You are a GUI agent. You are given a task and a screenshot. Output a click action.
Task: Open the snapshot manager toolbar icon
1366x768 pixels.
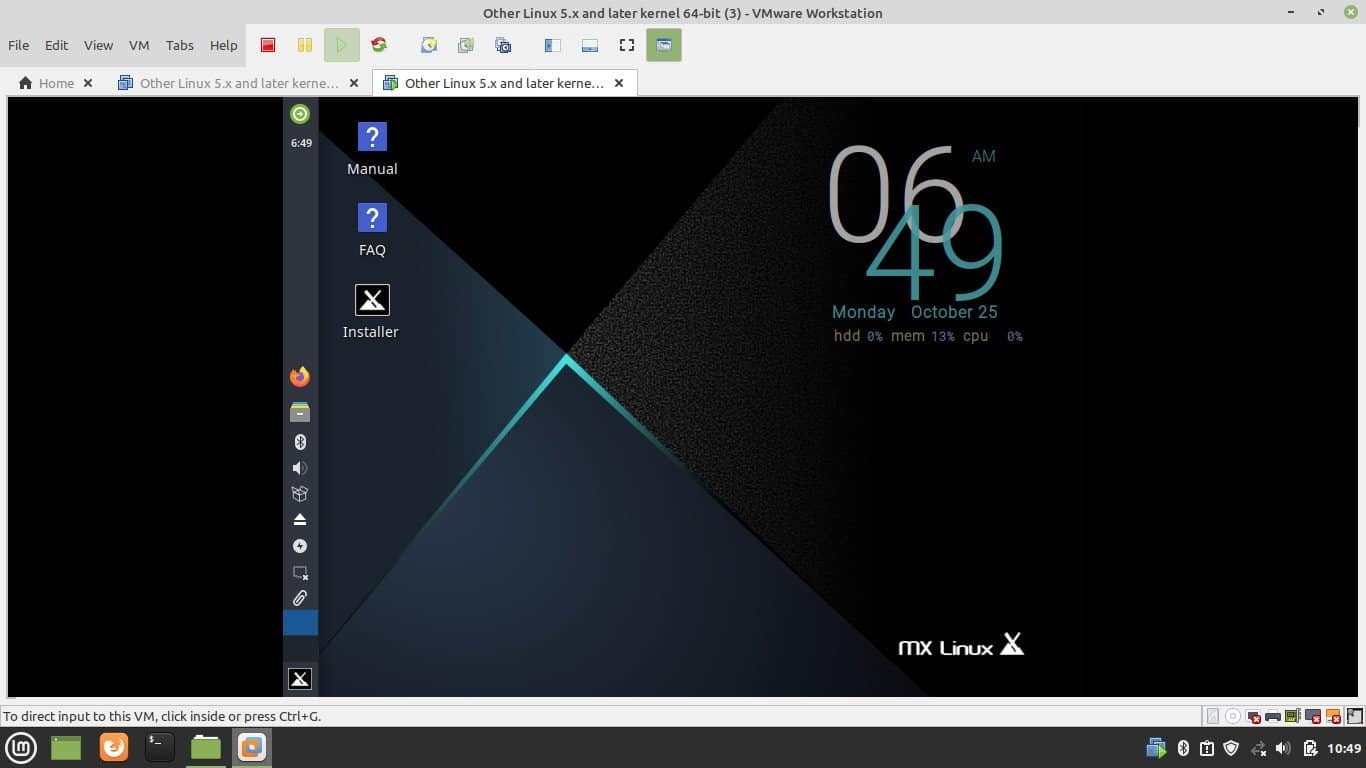(503, 45)
